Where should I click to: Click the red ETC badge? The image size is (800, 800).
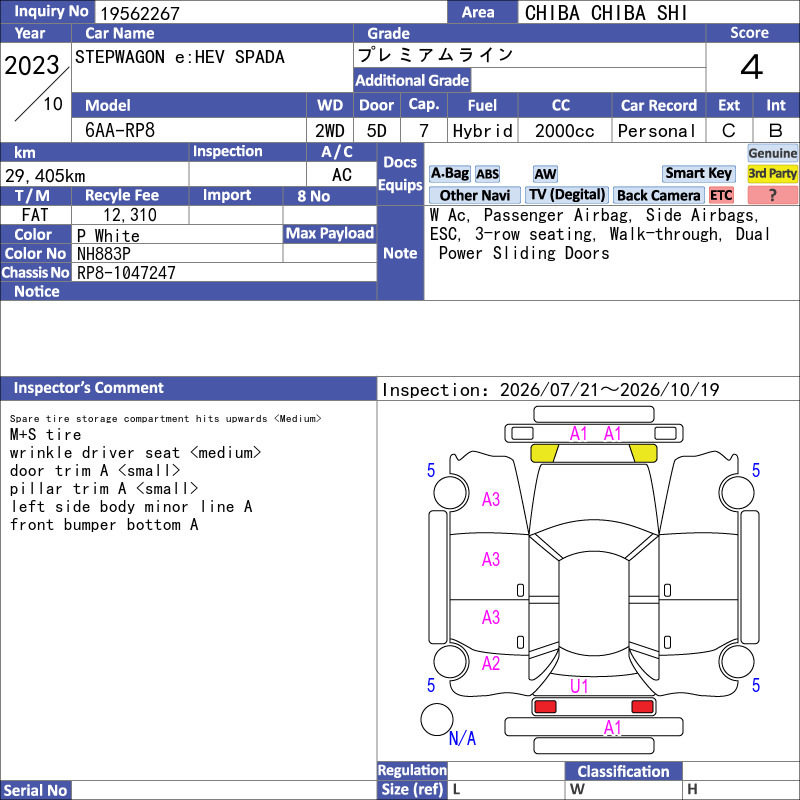click(721, 195)
